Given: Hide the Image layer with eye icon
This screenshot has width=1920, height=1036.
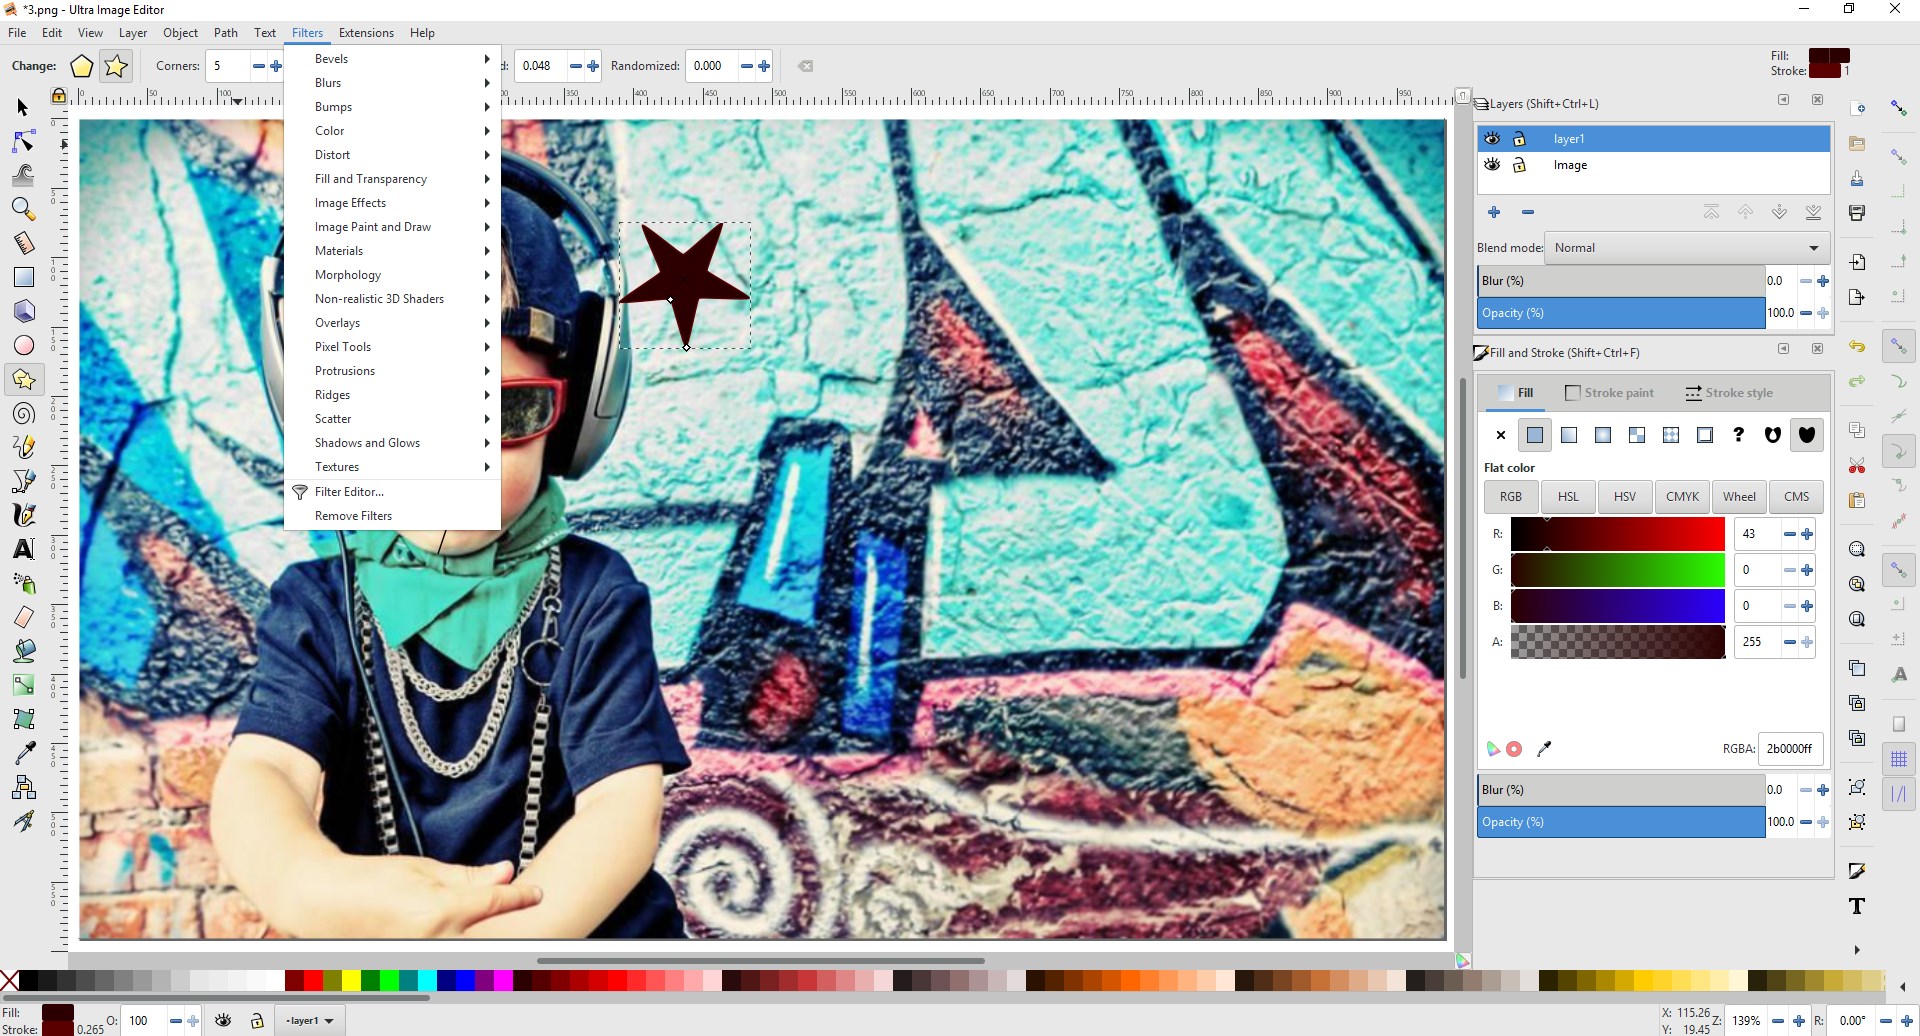Looking at the screenshot, I should click(x=1492, y=165).
